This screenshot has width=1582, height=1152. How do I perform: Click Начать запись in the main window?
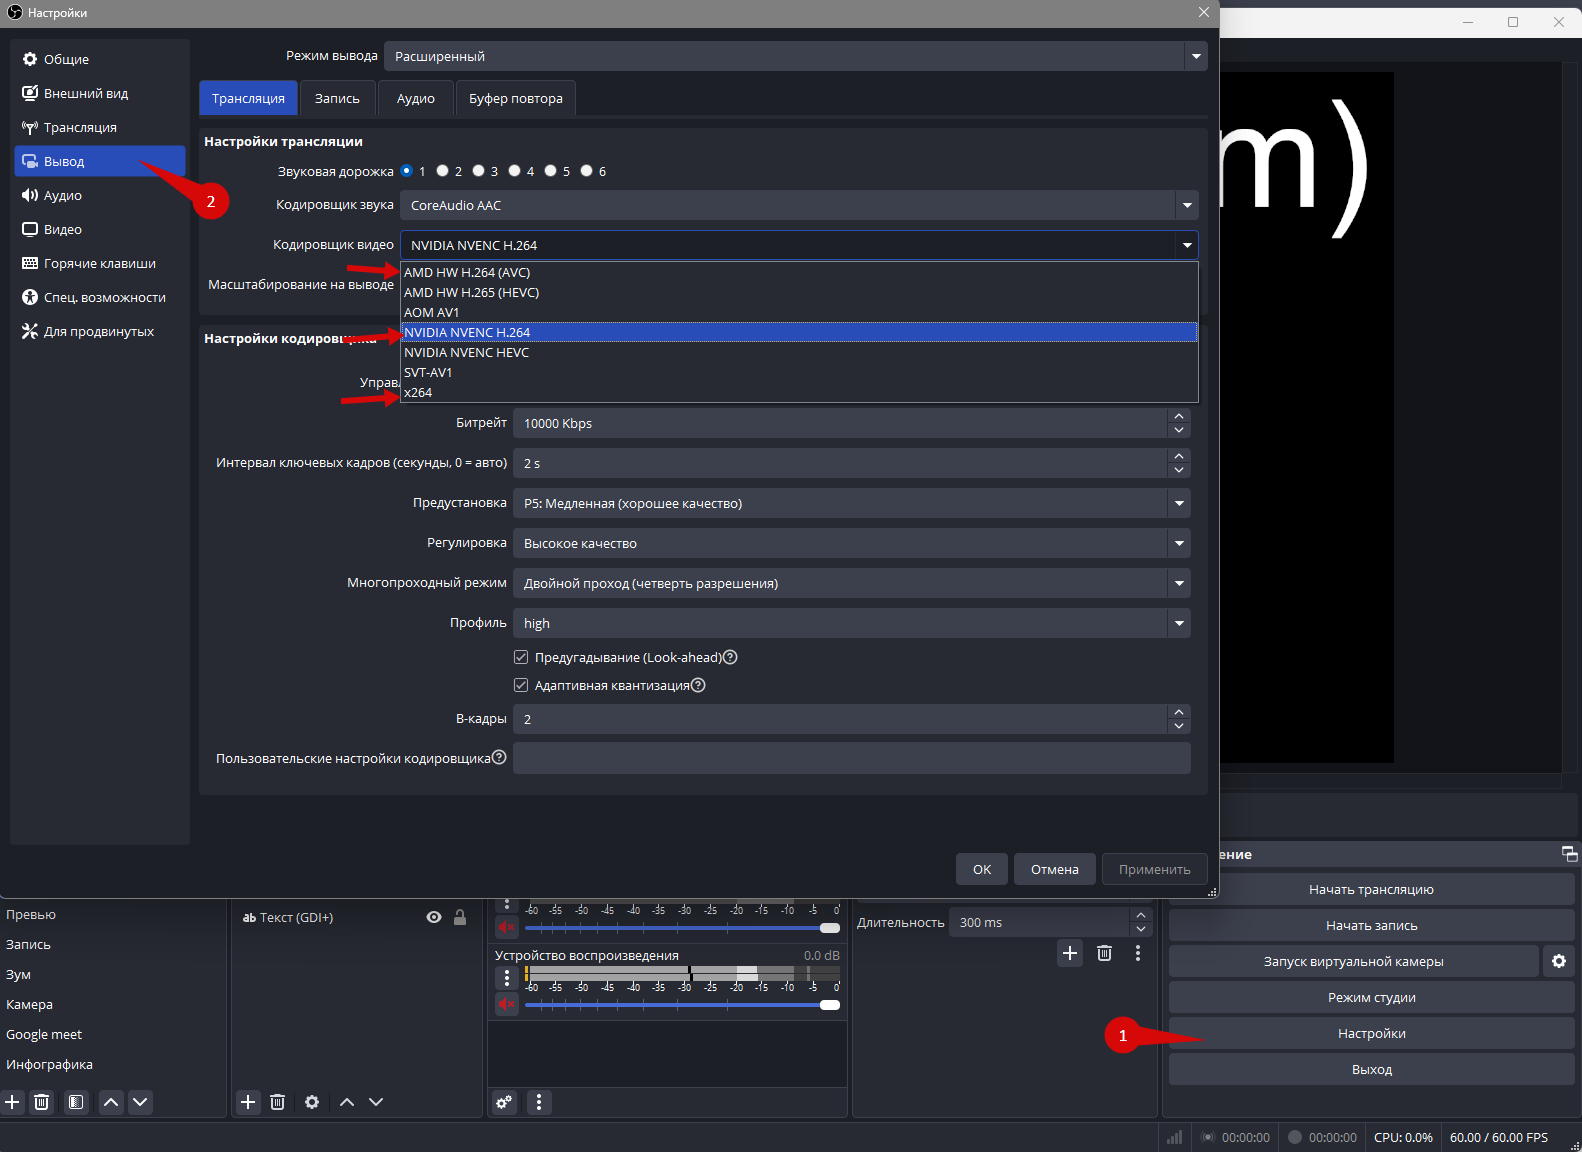pyautogui.click(x=1372, y=925)
